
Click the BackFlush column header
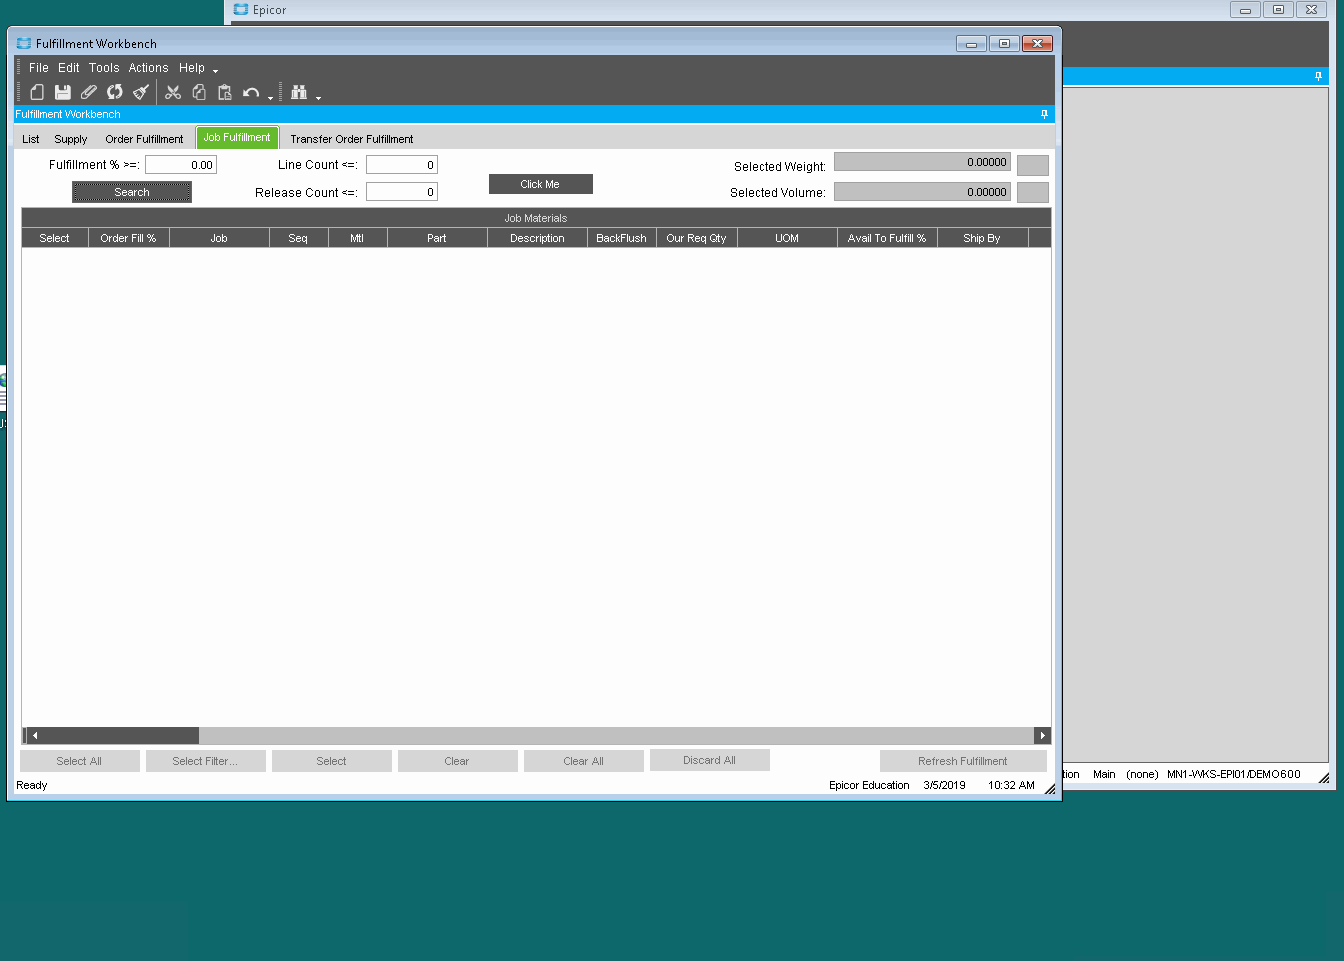click(621, 238)
